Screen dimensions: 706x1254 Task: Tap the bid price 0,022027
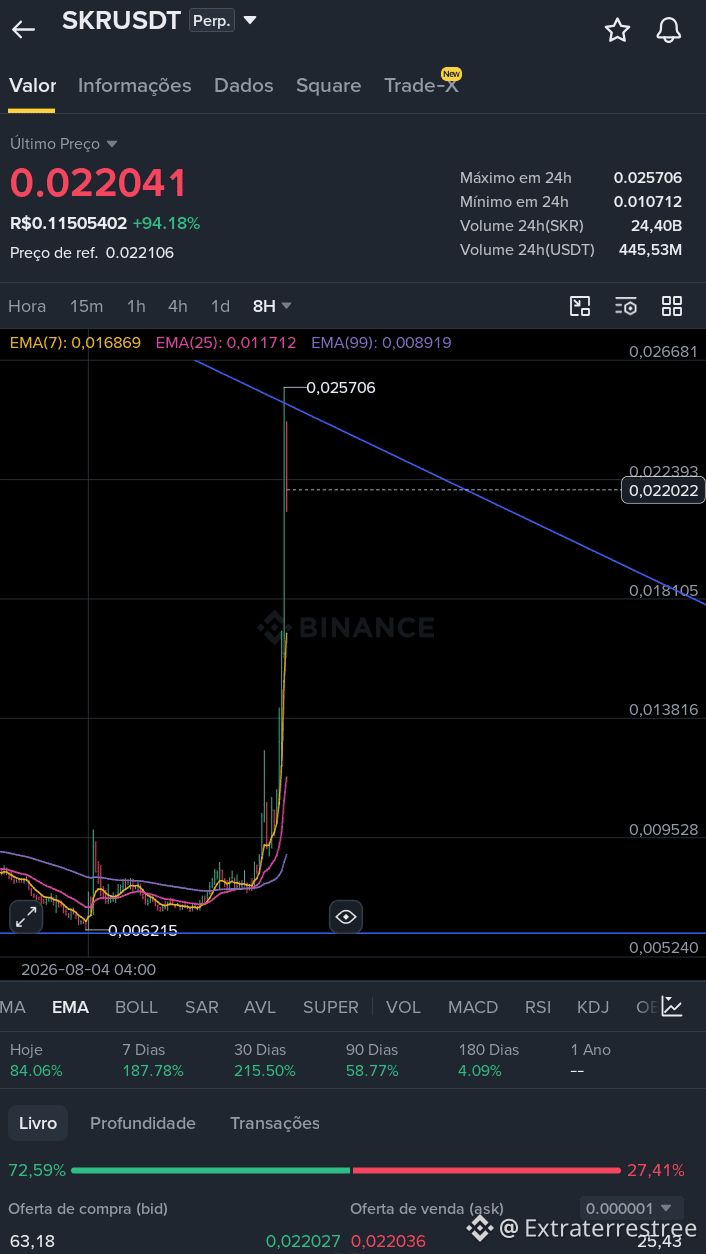coord(303,1241)
